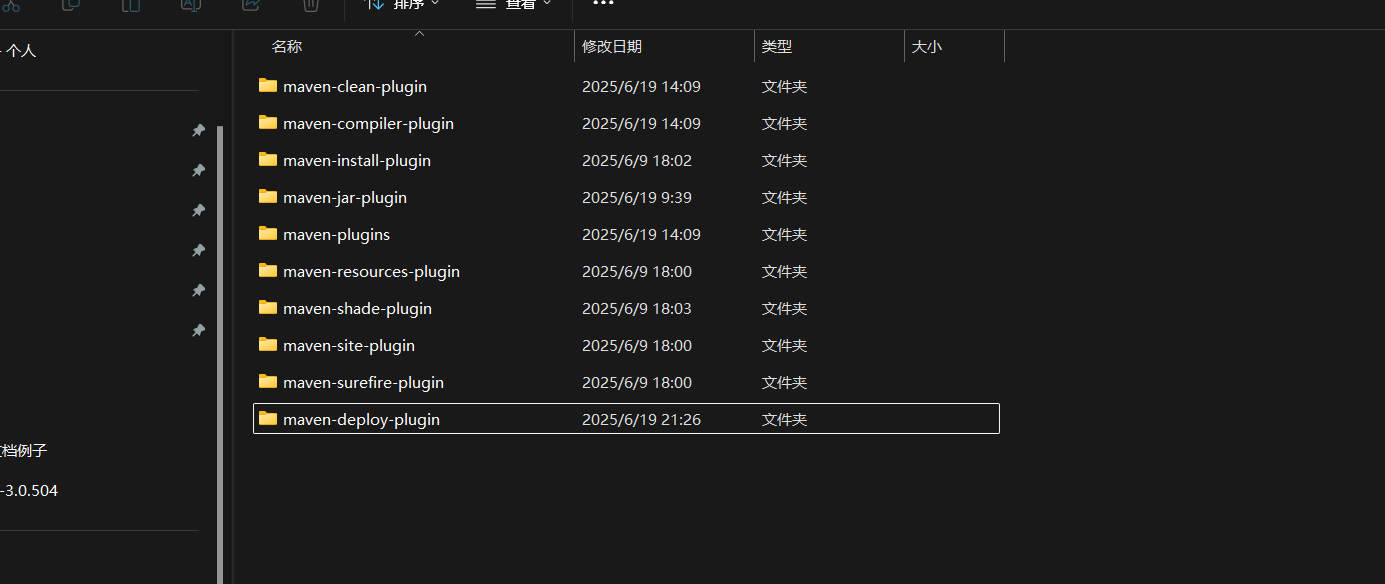Open the maven-surefire-plugin folder
The width and height of the screenshot is (1385, 584).
(363, 382)
